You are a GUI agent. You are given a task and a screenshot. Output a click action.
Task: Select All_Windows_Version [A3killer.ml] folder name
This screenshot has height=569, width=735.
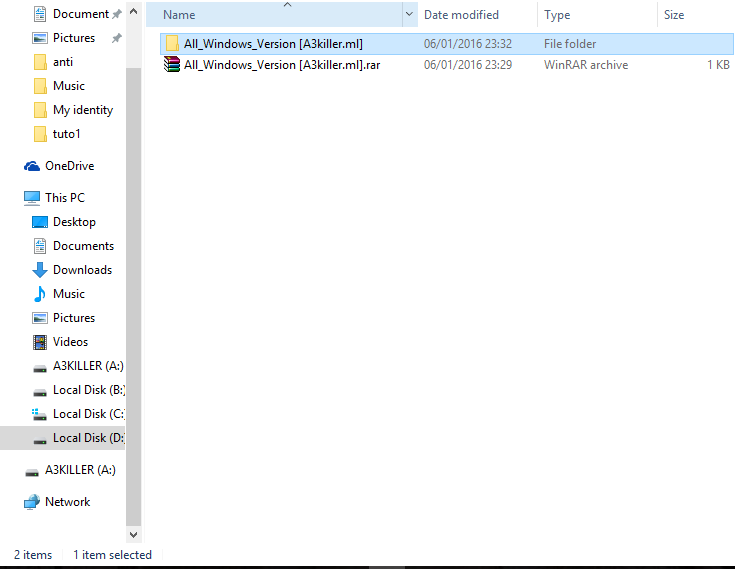pyautogui.click(x=273, y=44)
